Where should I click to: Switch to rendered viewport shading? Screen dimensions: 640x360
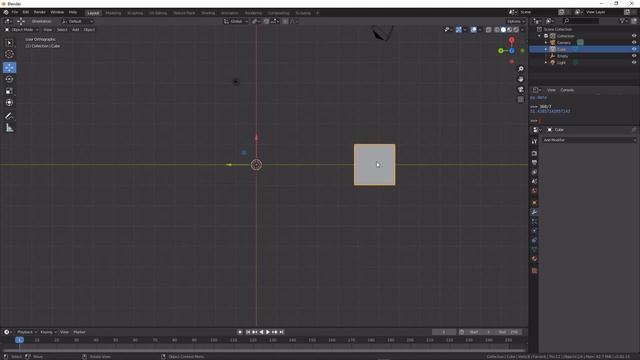point(516,29)
